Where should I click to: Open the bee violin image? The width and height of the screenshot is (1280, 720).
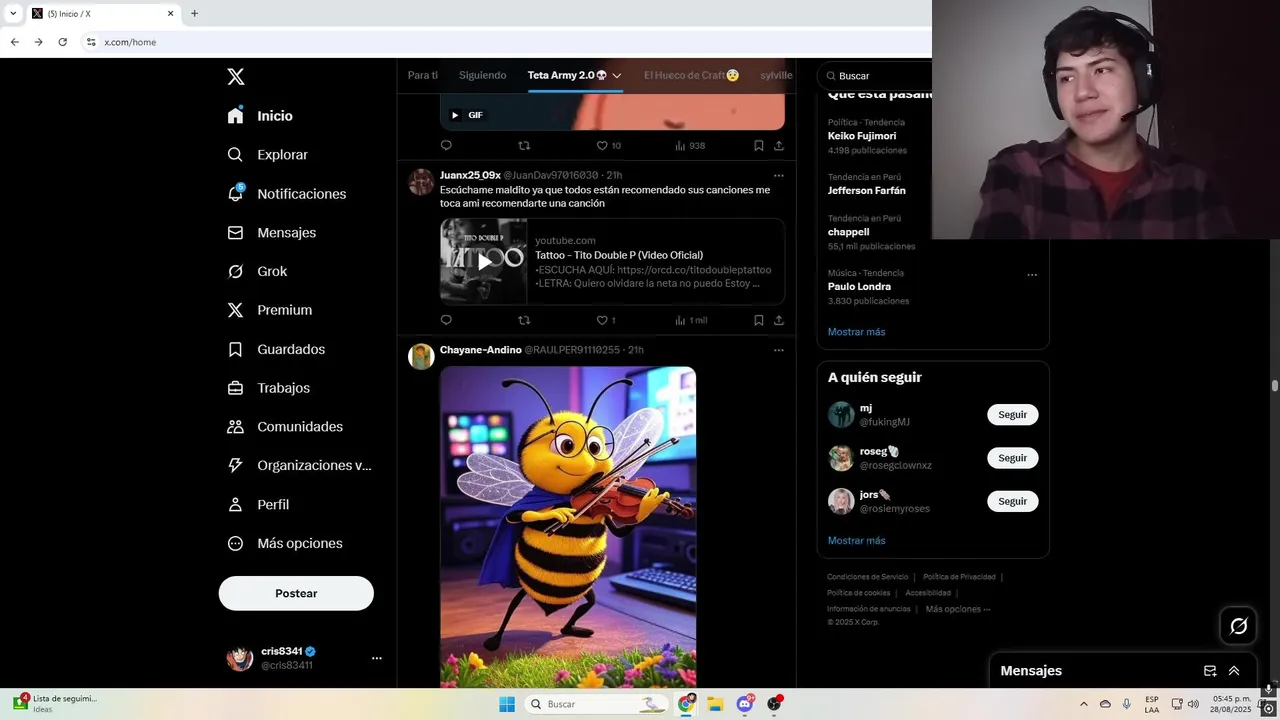[x=568, y=526]
